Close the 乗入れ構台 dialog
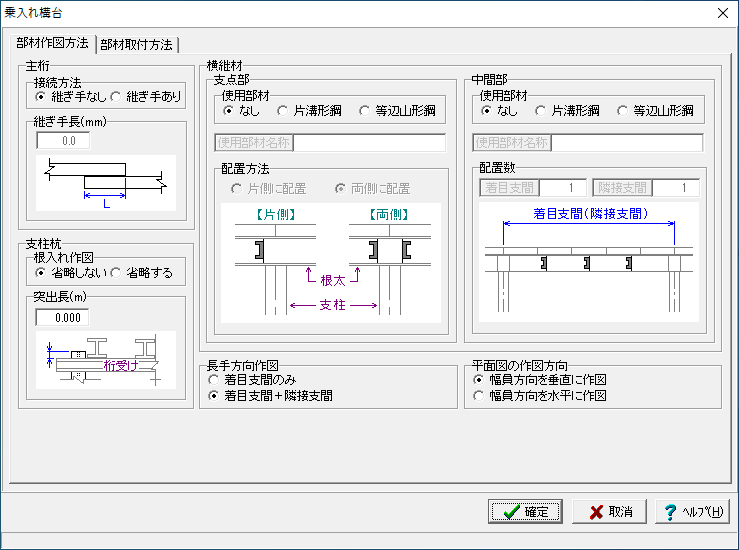This screenshot has height=550, width=739. pyautogui.click(x=723, y=13)
